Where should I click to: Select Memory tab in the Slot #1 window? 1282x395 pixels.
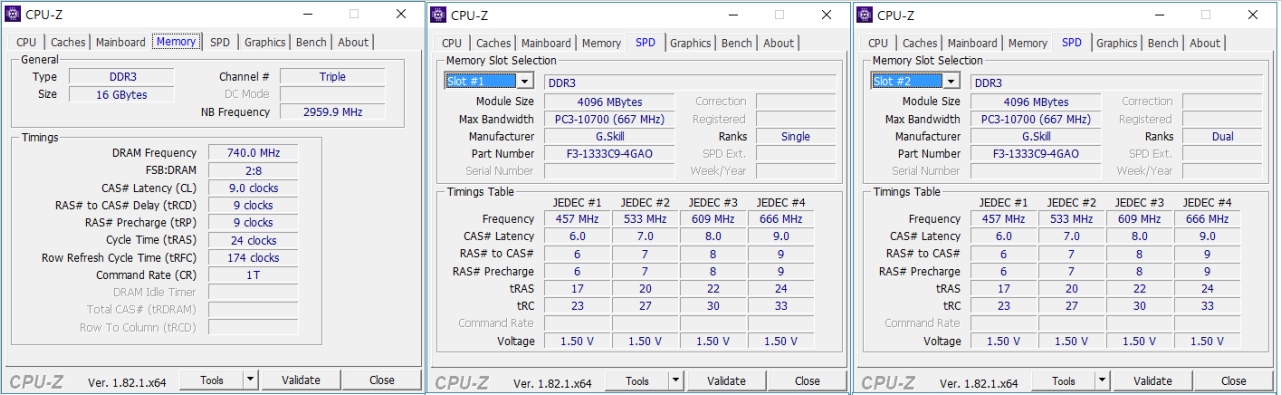(x=601, y=43)
